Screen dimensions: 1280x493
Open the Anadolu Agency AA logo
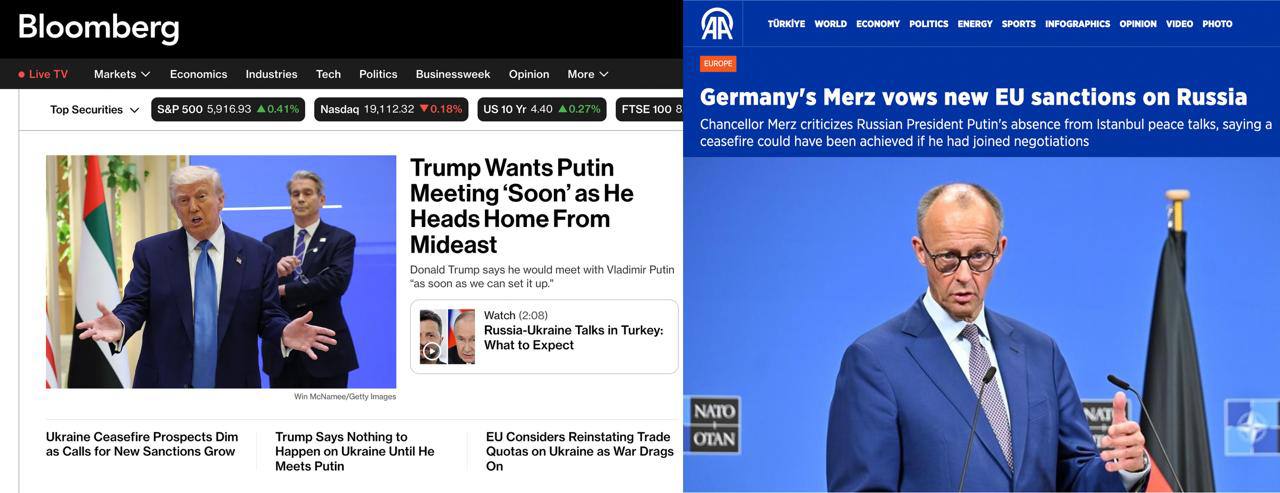click(716, 23)
